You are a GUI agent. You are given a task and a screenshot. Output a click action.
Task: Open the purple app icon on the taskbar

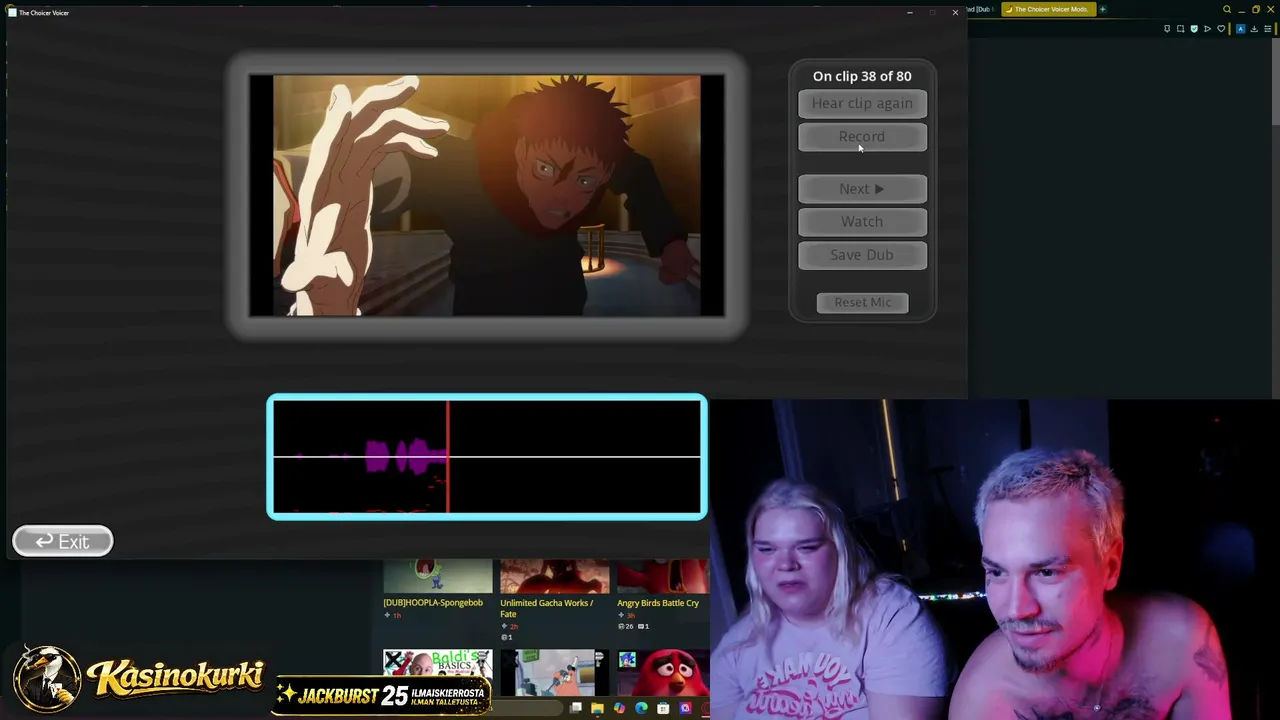(685, 708)
